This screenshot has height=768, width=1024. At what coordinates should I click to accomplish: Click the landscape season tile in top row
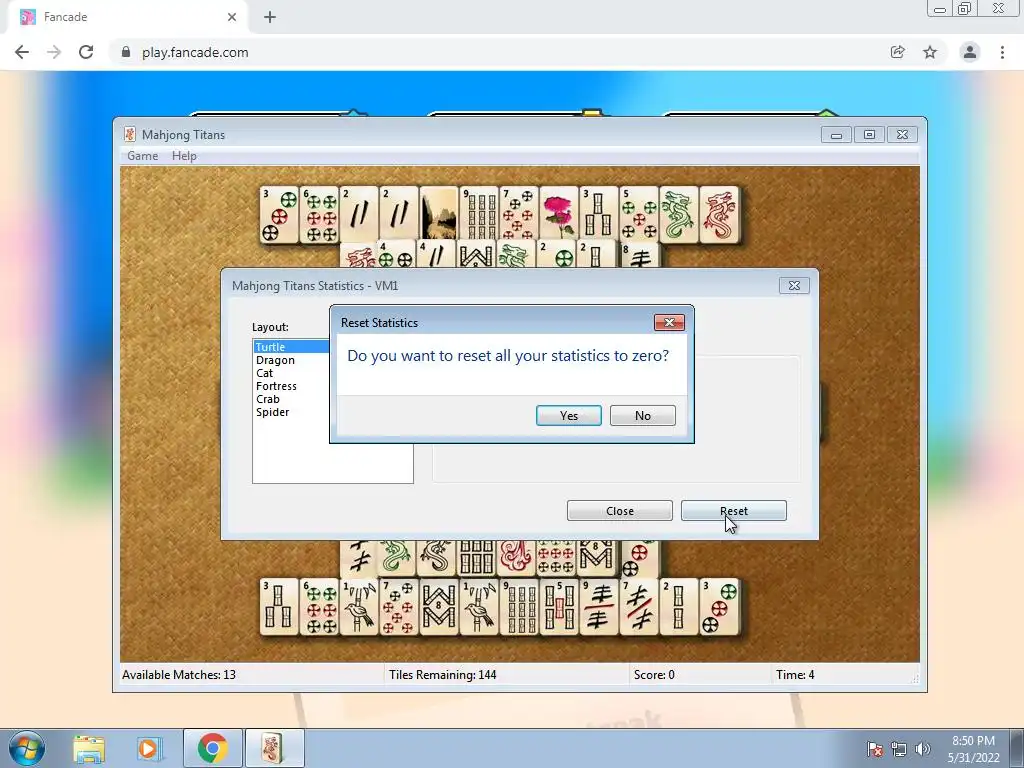[x=438, y=215]
